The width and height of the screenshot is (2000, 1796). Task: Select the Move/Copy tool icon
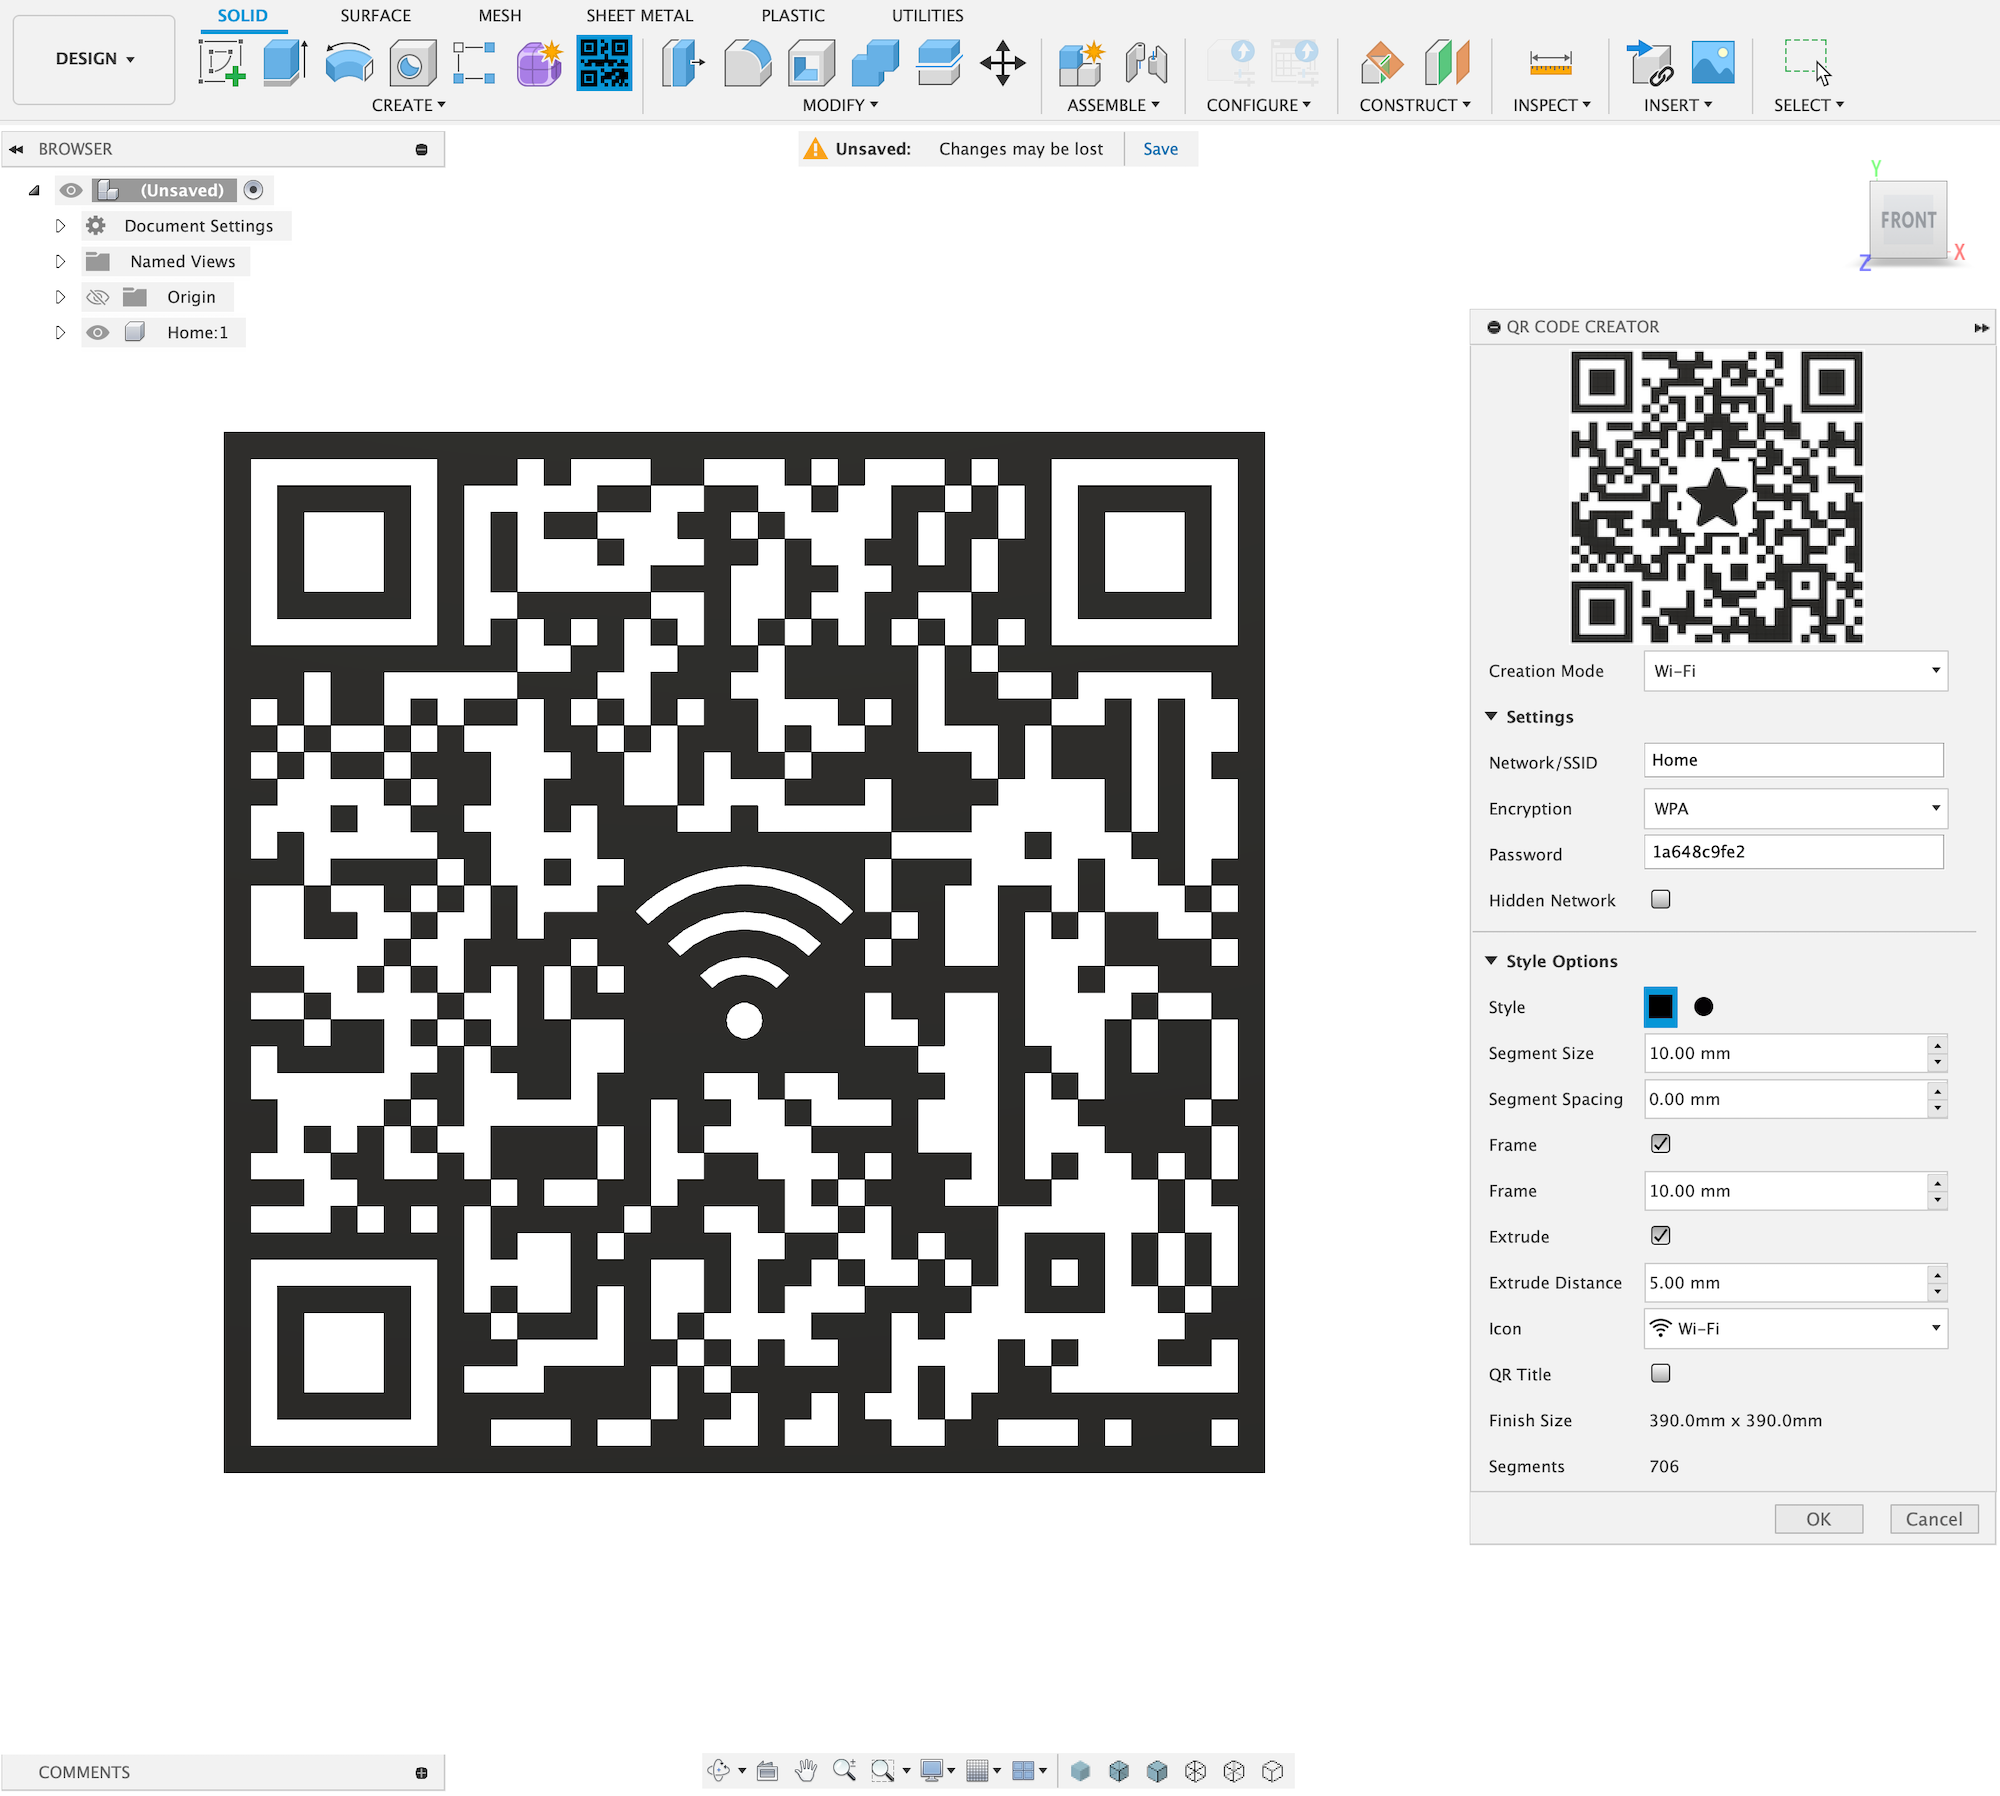click(1002, 63)
